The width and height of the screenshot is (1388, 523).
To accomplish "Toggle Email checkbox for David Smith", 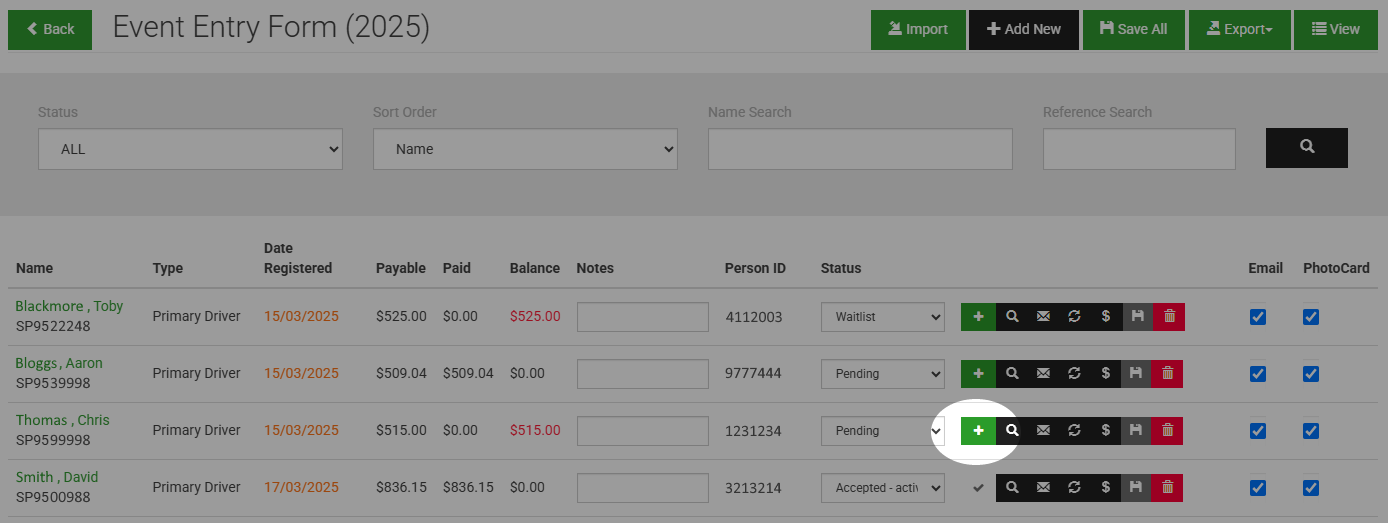I will click(x=1258, y=488).
